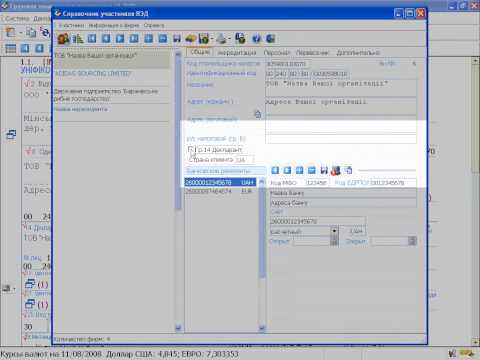Click the printer icon in dialog toolbar
480x360 pixels.
coord(221,39)
